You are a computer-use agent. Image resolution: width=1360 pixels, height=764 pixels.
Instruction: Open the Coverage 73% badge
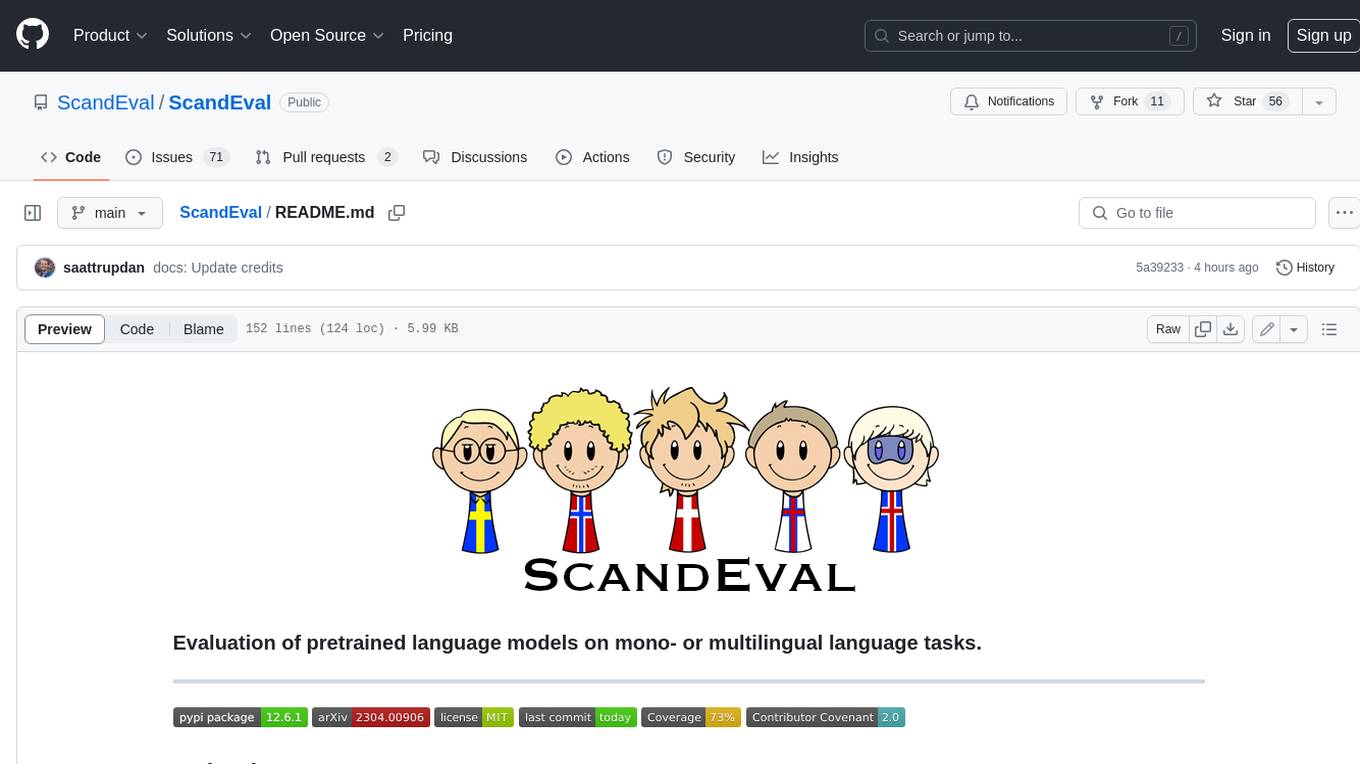click(691, 717)
